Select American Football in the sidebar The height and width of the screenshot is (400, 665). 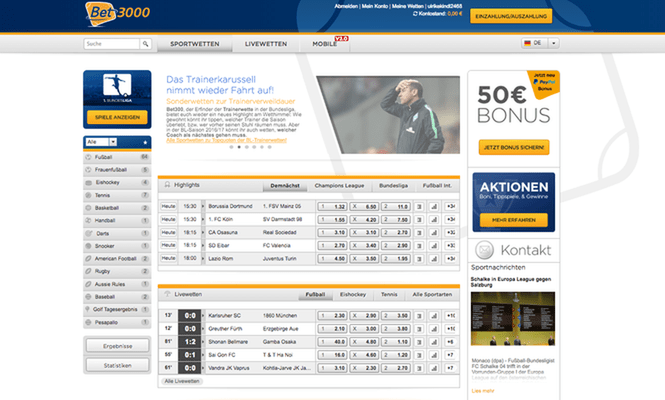click(x=117, y=259)
